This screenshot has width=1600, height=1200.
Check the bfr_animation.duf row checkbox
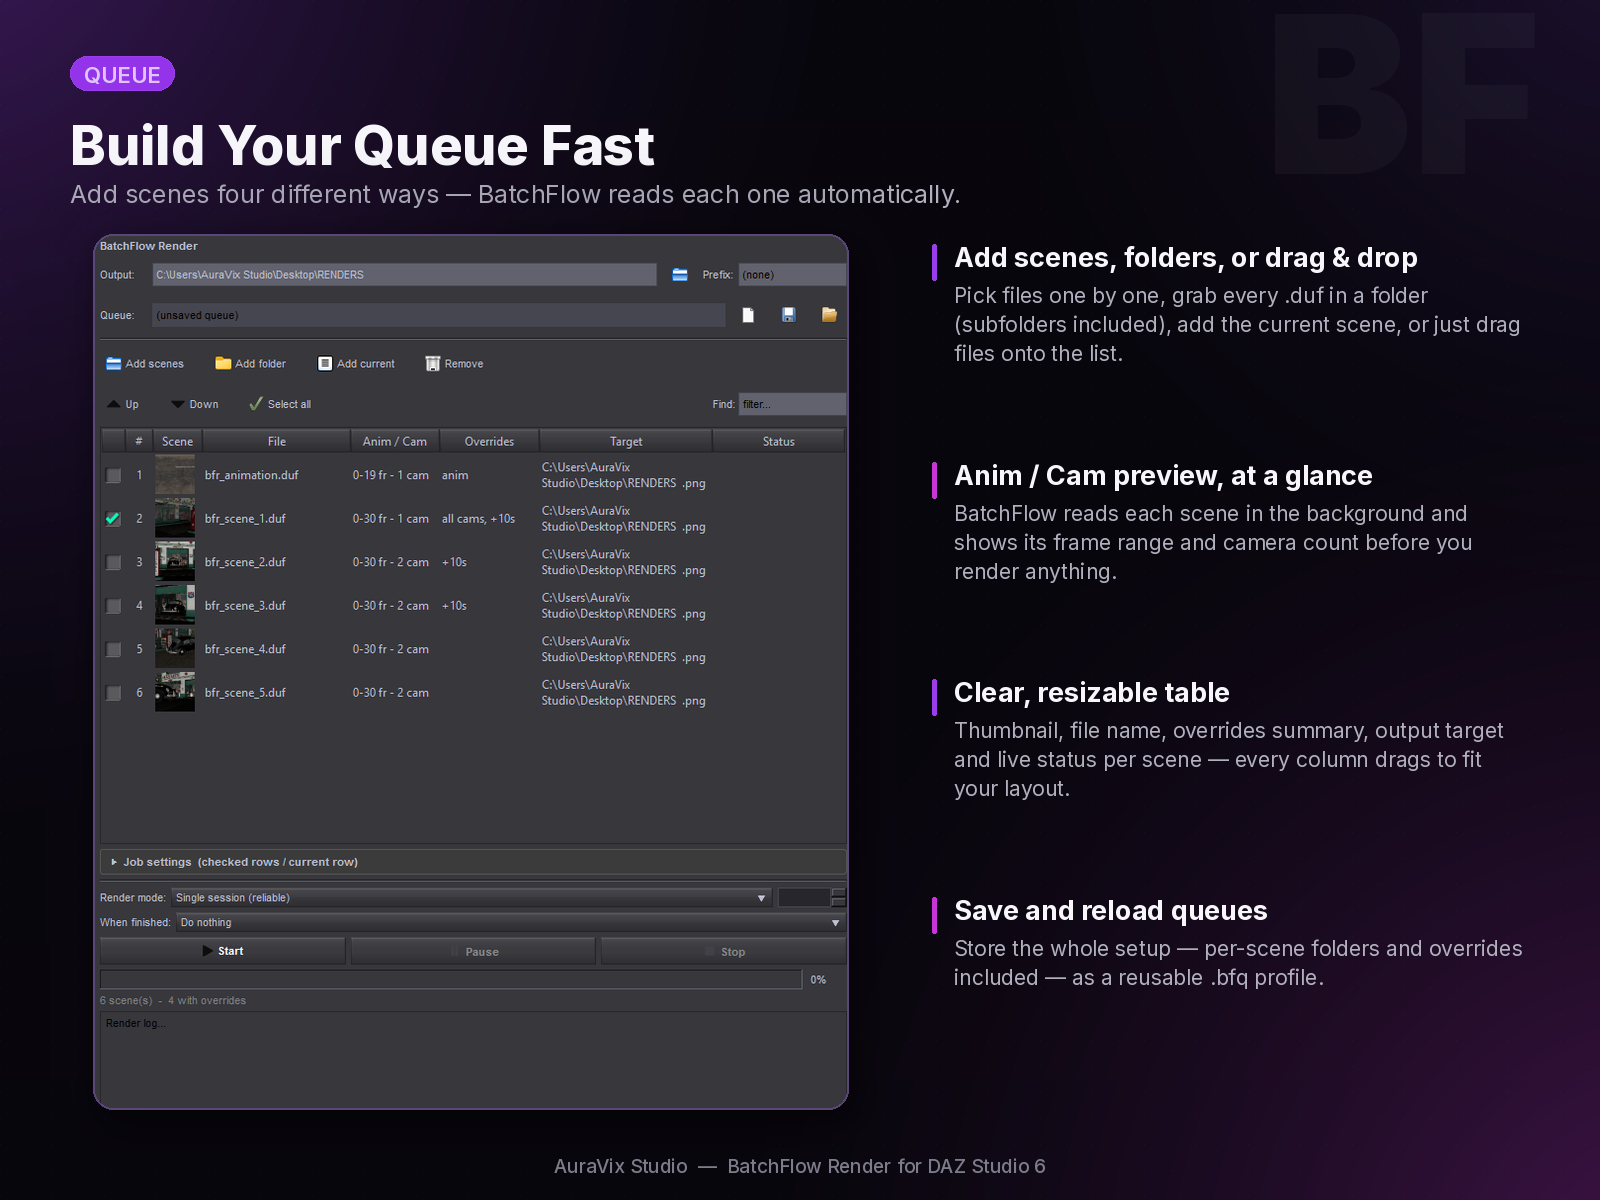coord(114,476)
